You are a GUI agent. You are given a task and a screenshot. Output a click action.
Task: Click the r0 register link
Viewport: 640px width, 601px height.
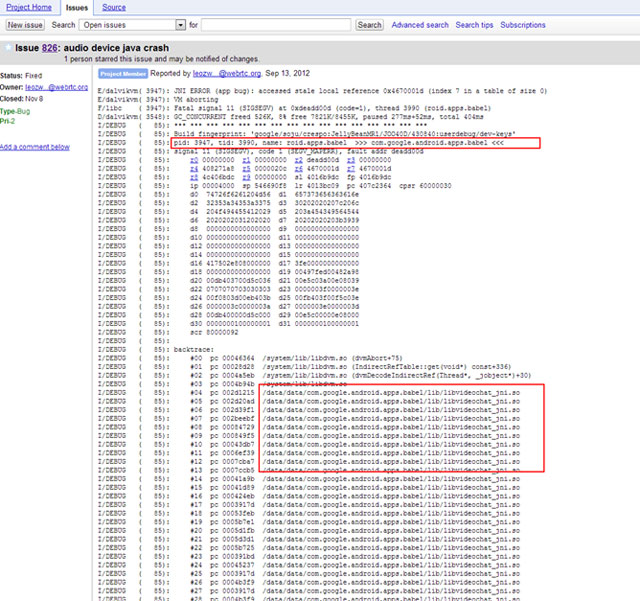[x=191, y=158]
